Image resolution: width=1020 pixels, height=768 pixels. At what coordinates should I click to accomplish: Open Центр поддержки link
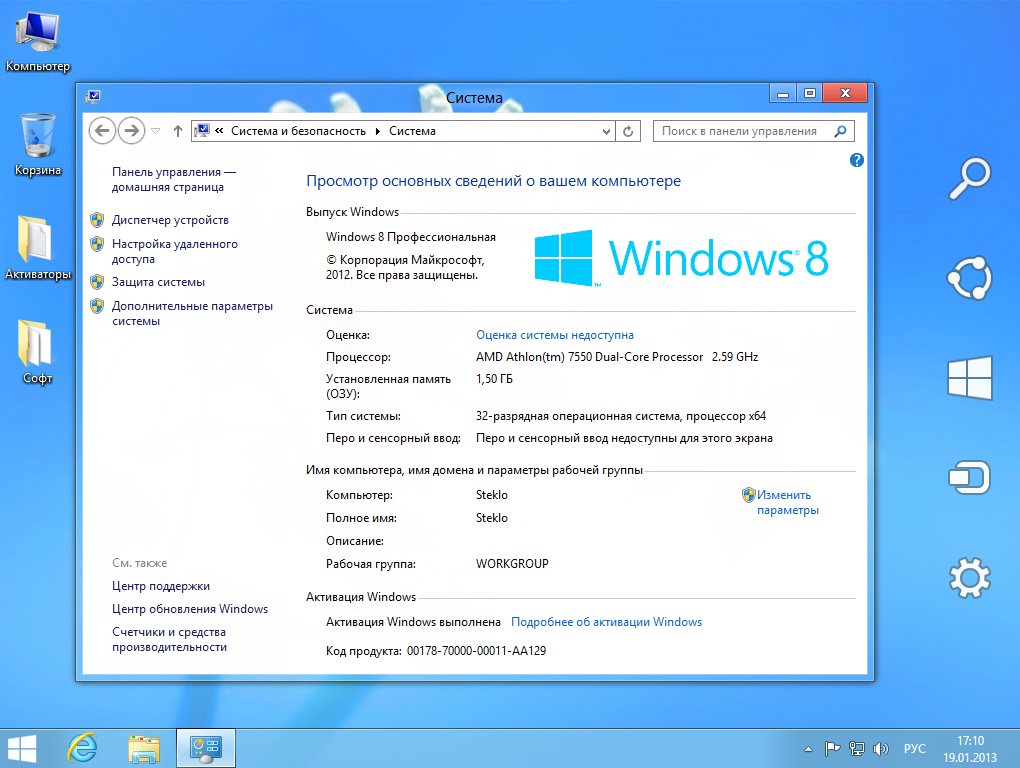[161, 586]
